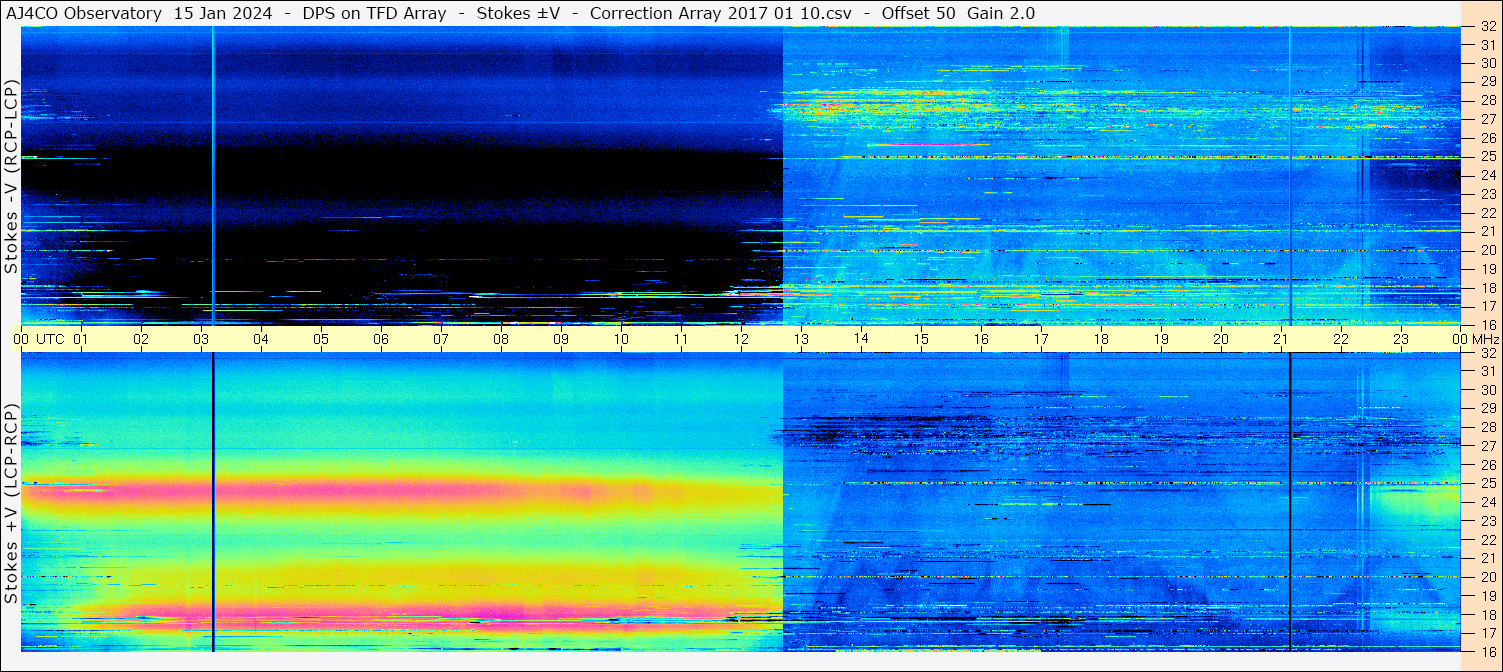Viewport: 1503px width, 672px height.
Task: Click 25 MHz label of upper -V panel
Action: [1487, 157]
